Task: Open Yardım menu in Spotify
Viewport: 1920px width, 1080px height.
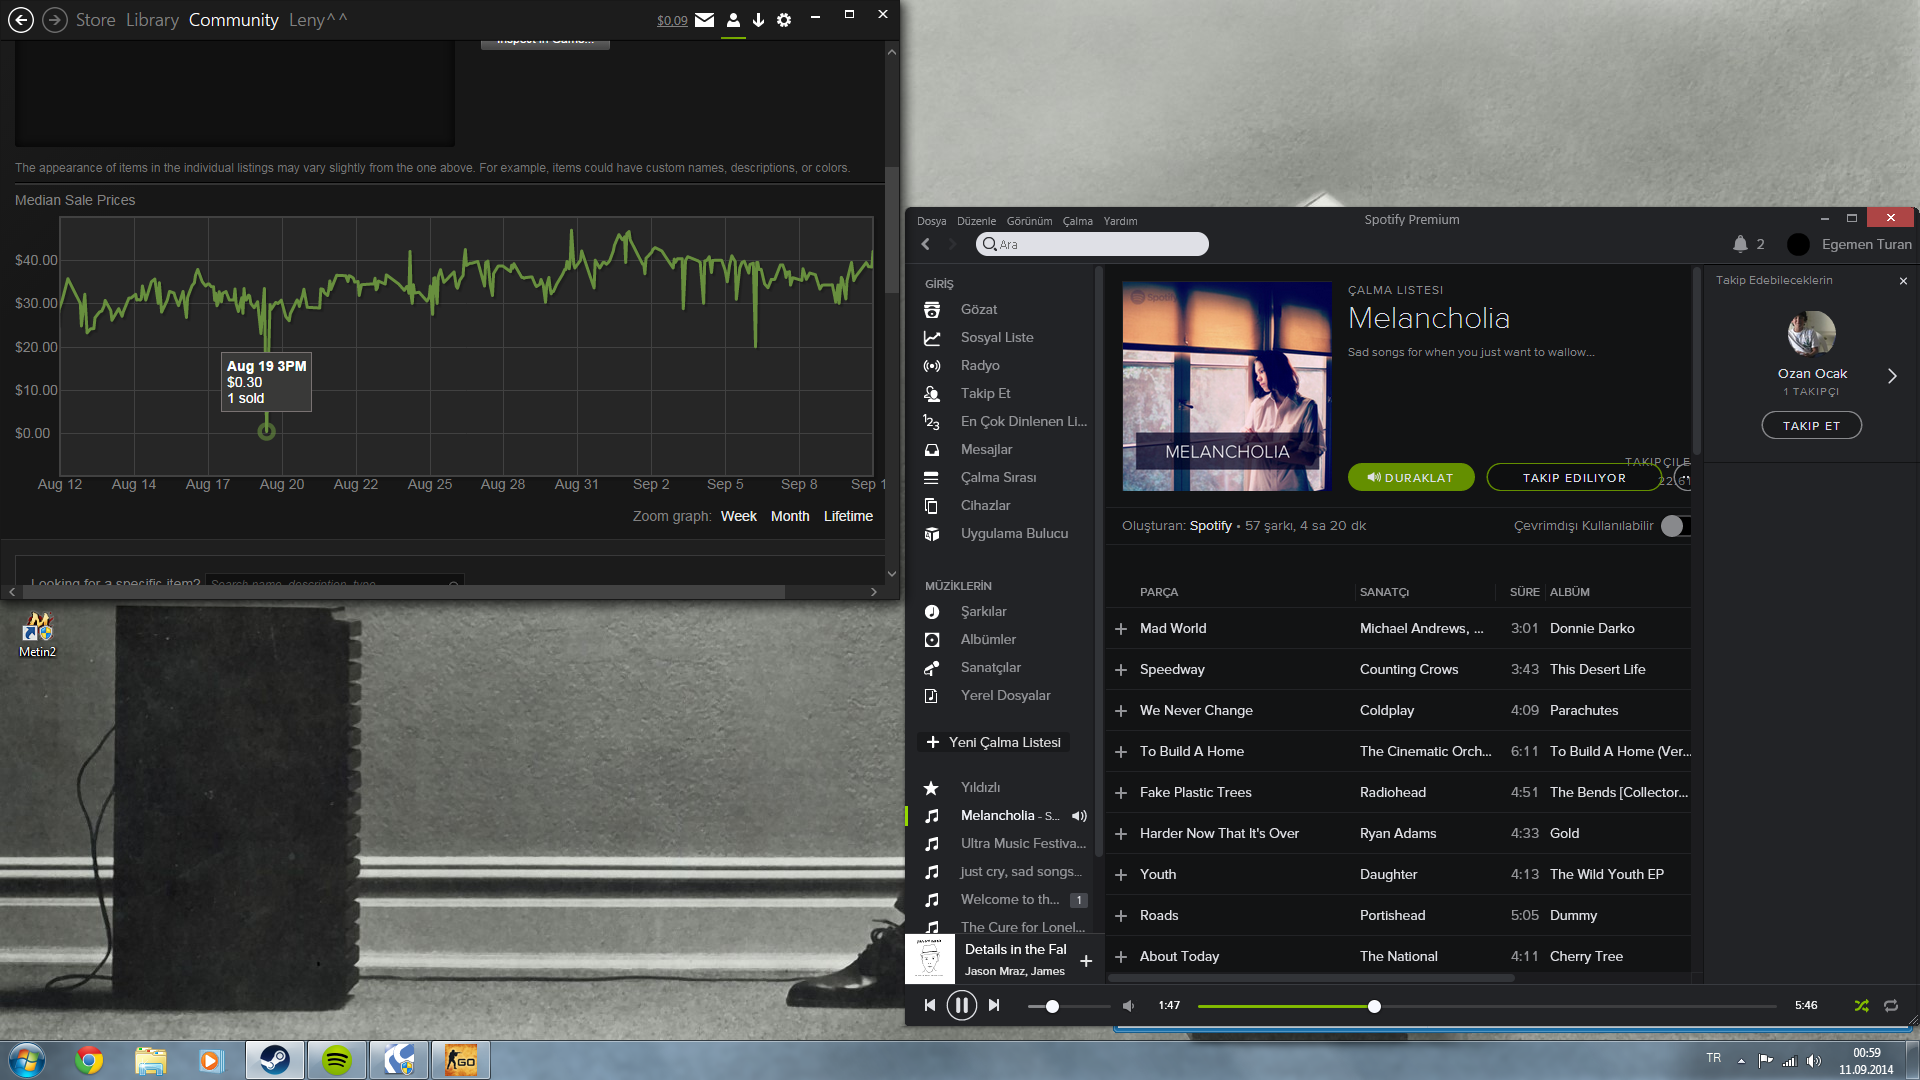Action: (1120, 221)
